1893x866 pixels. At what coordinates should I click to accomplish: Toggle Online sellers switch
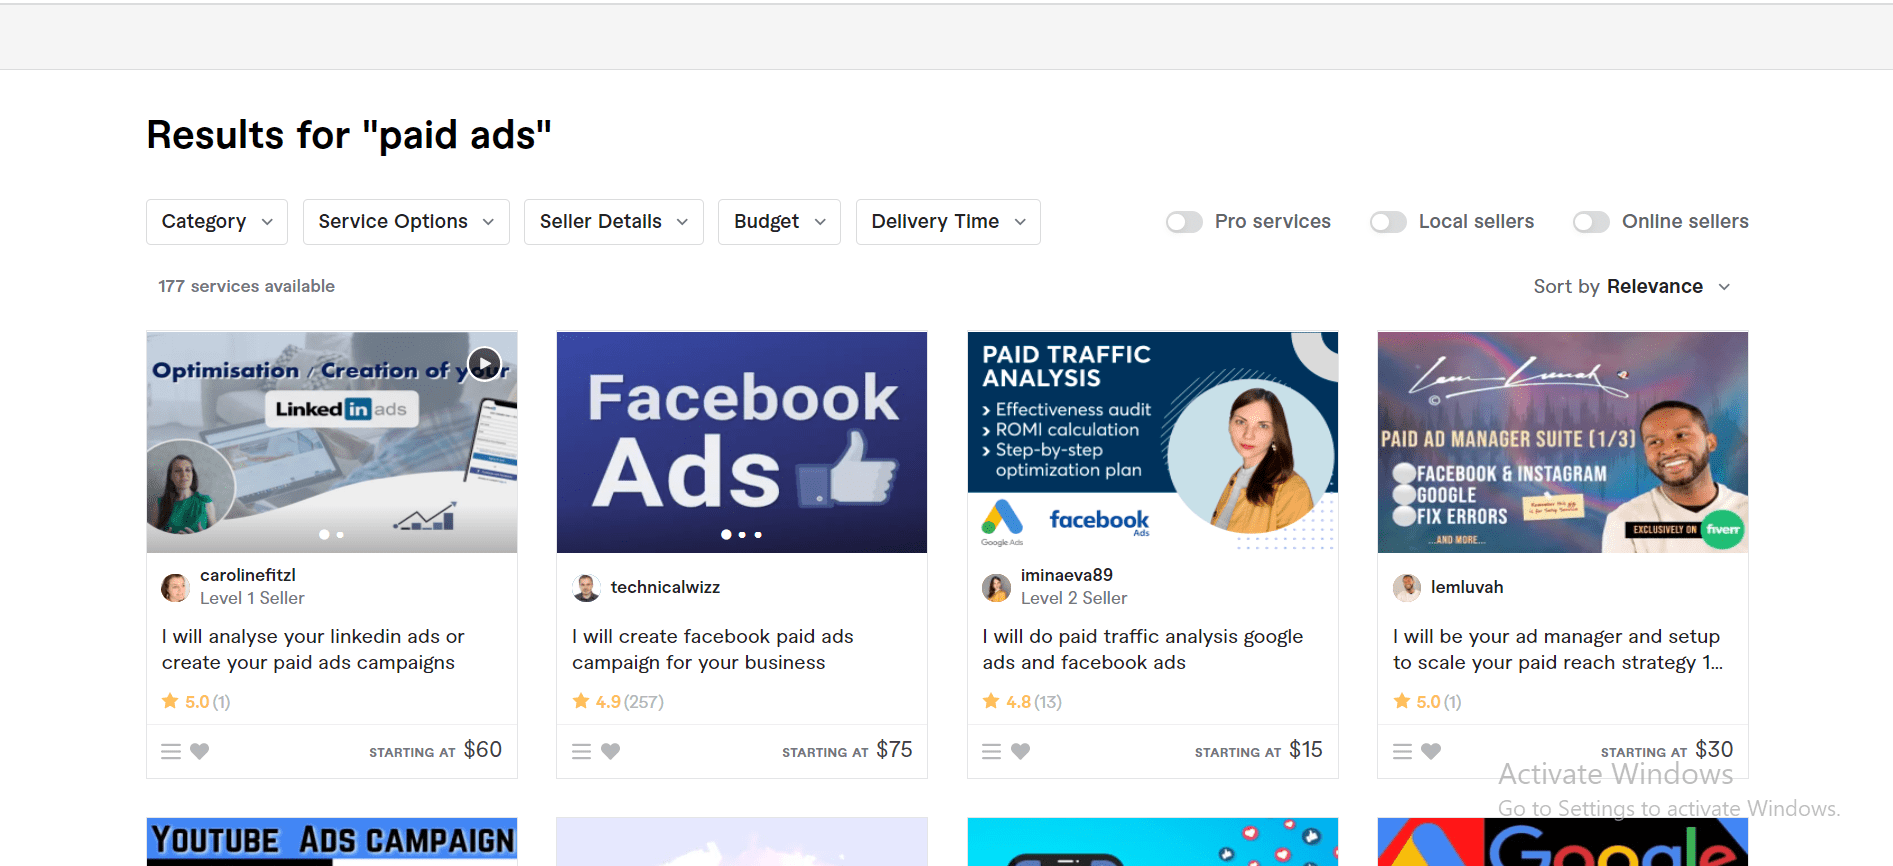point(1591,222)
